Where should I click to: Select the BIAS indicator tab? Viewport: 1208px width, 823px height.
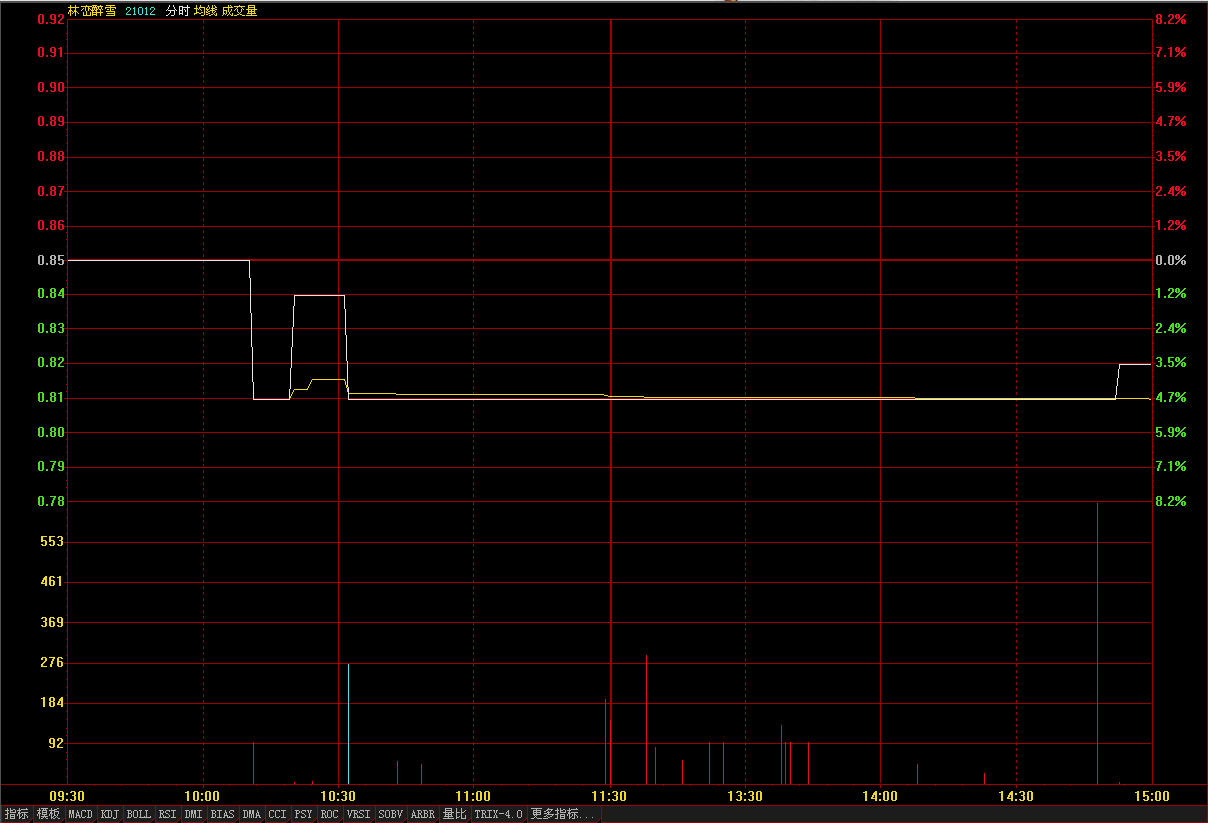[x=222, y=814]
